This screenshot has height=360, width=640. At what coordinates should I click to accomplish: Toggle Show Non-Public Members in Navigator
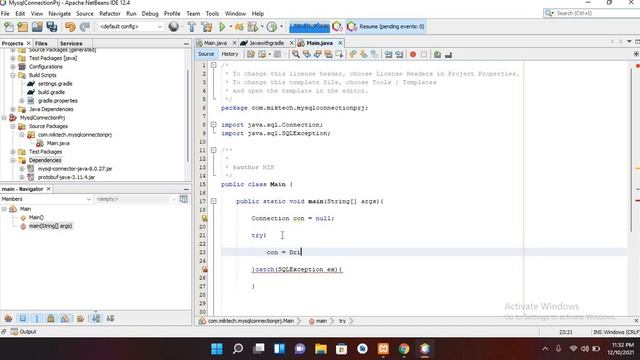pyautogui.click(x=51, y=318)
